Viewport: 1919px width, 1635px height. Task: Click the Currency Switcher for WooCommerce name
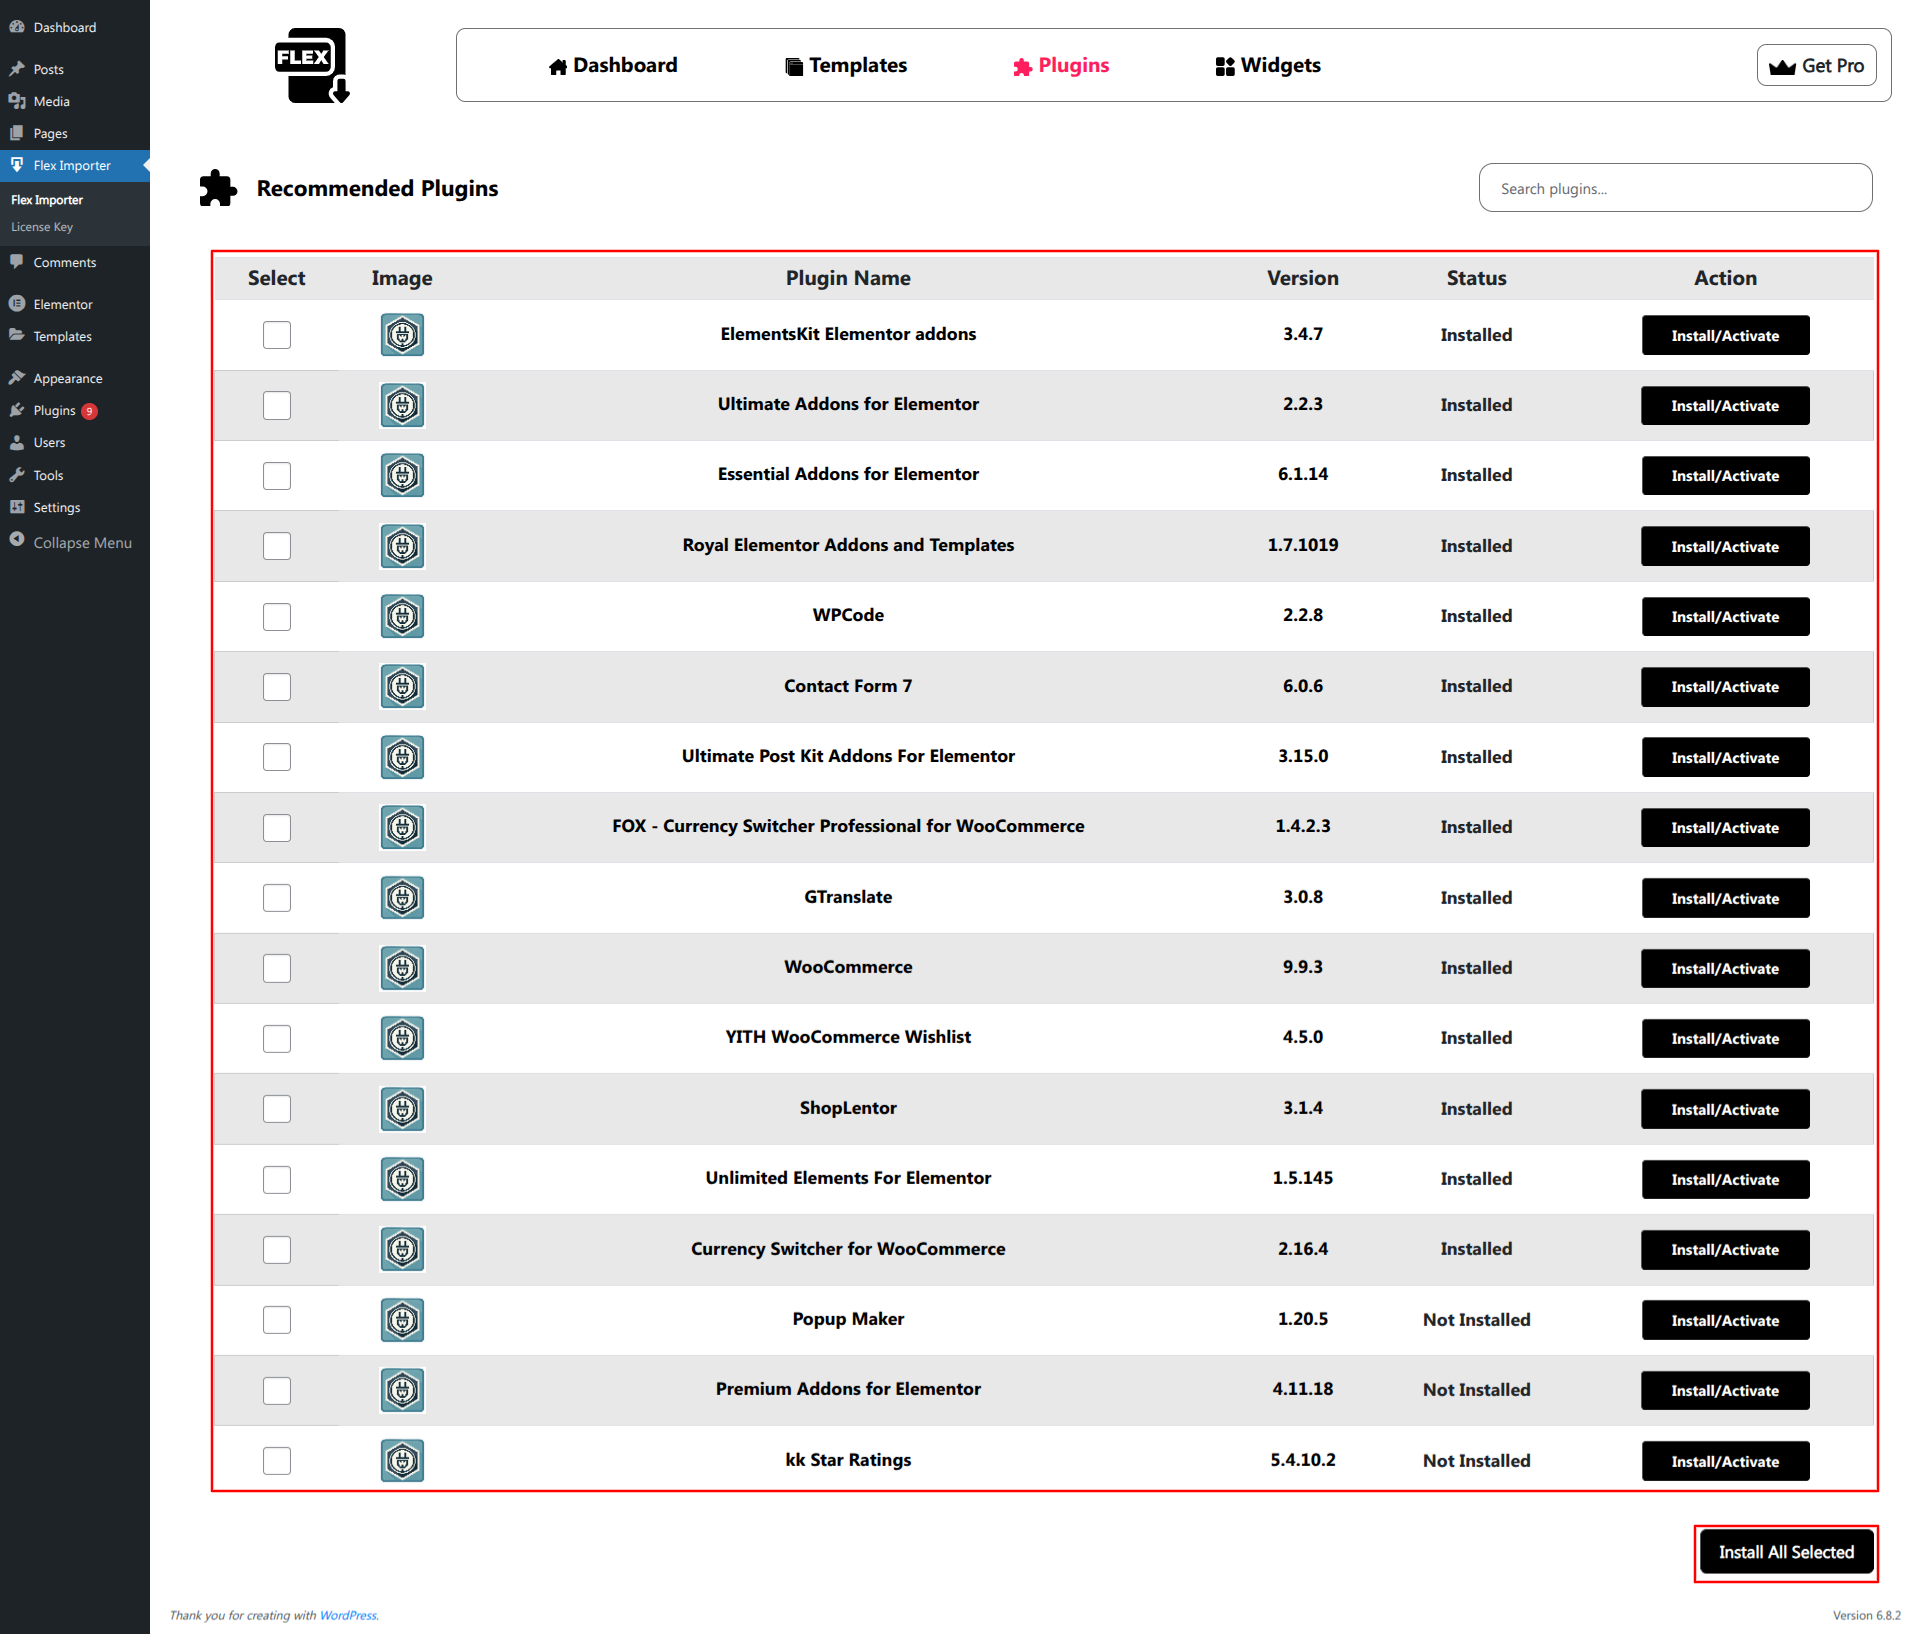click(x=848, y=1249)
